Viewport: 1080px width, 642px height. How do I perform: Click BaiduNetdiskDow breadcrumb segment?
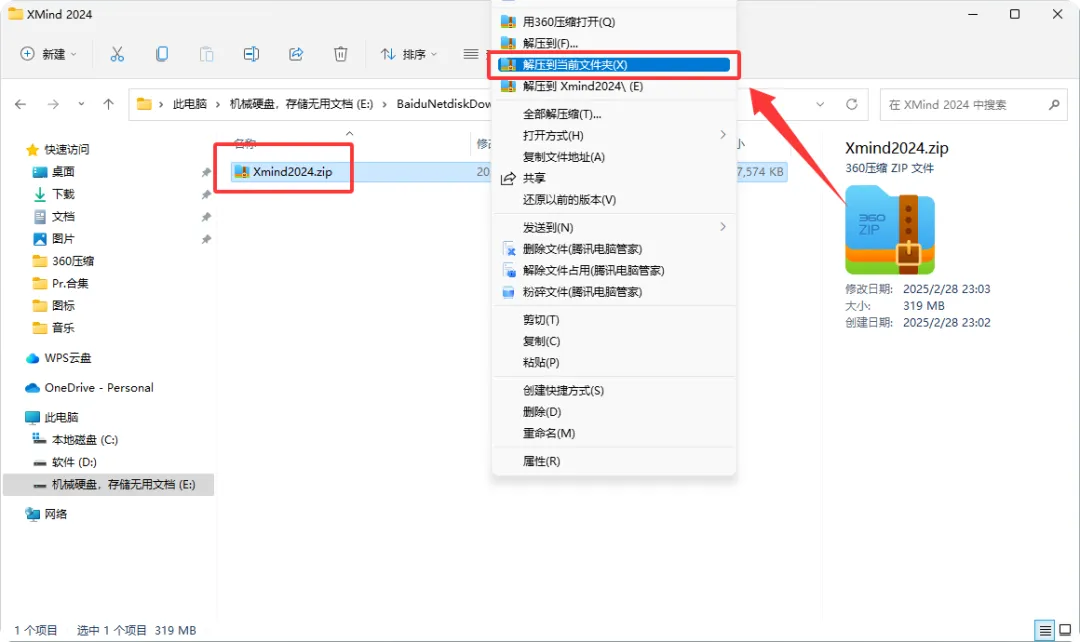coord(444,104)
